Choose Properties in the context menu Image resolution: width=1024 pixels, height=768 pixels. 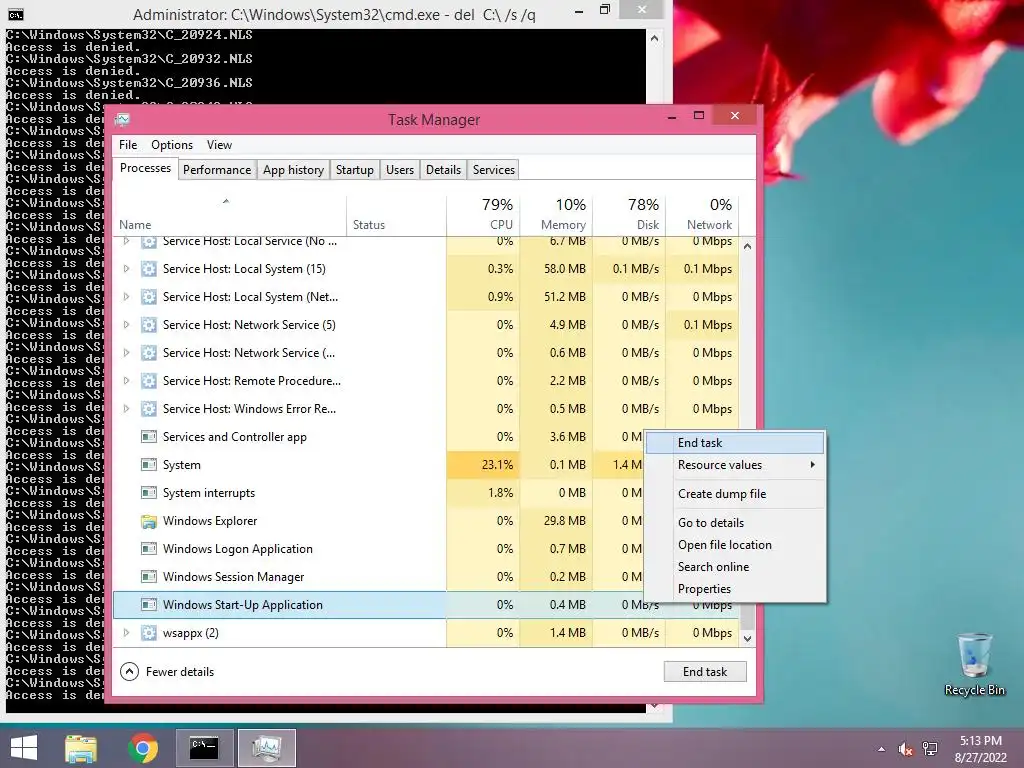click(x=735, y=589)
